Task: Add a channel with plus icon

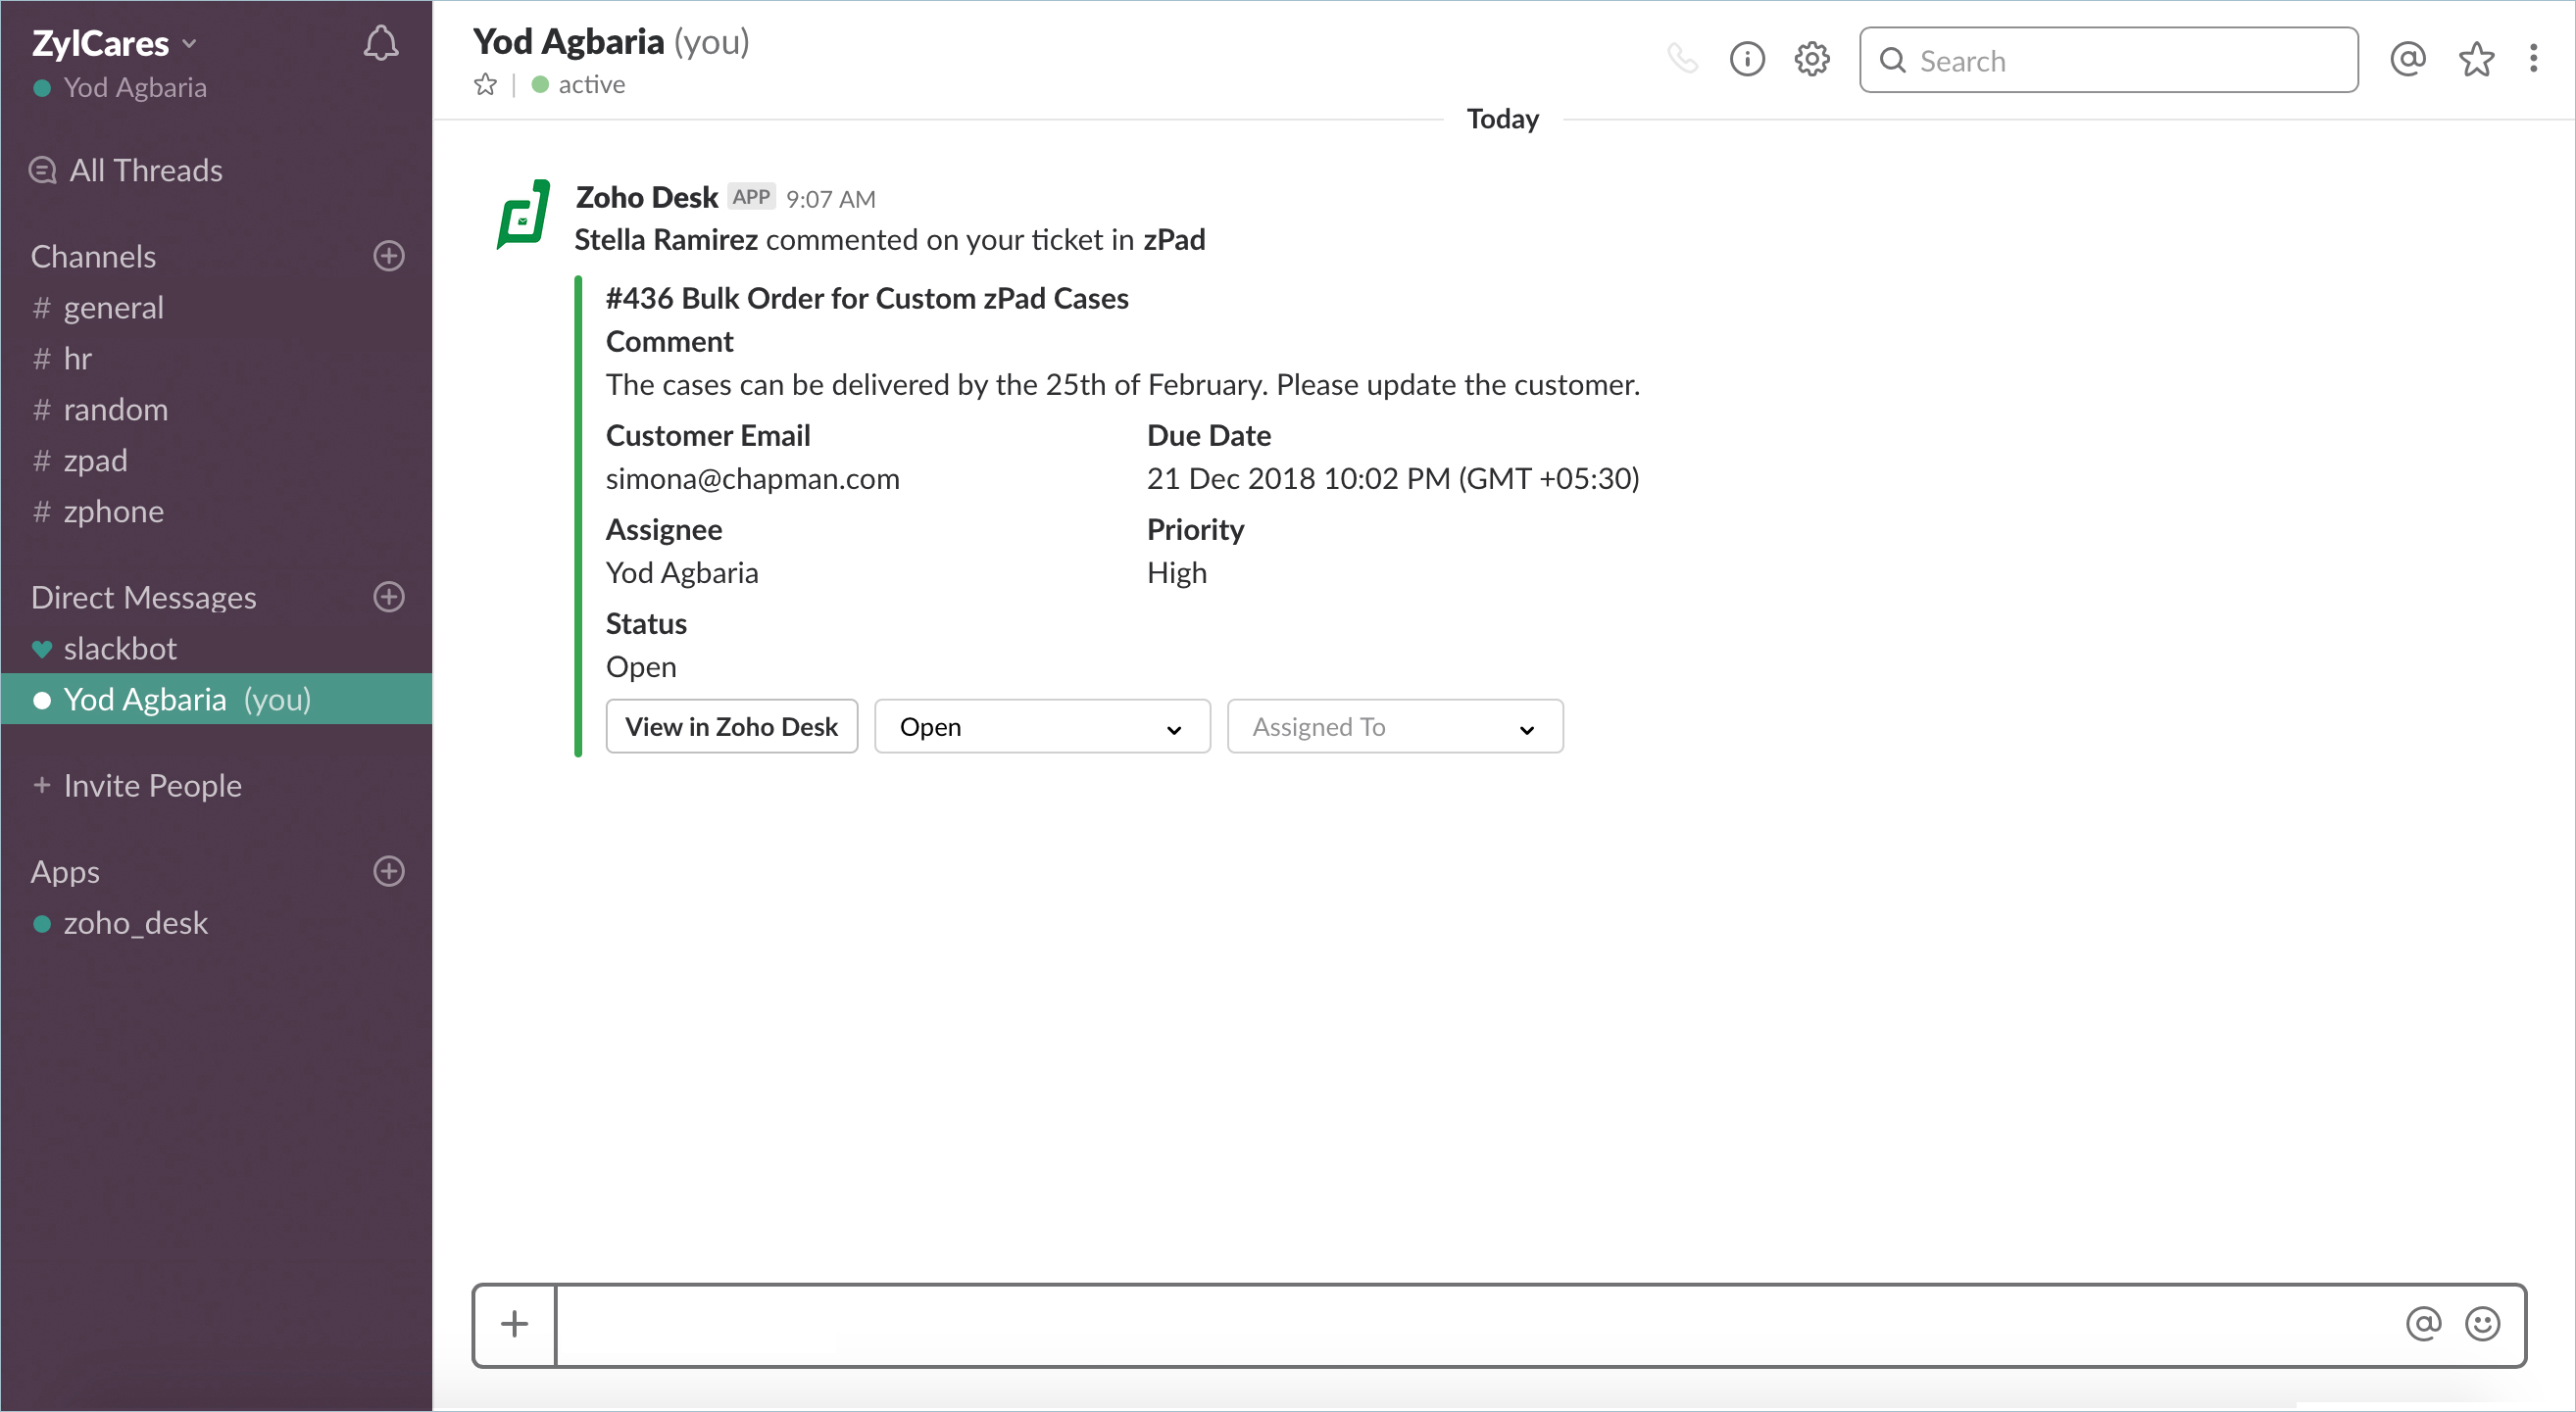Action: click(x=389, y=256)
